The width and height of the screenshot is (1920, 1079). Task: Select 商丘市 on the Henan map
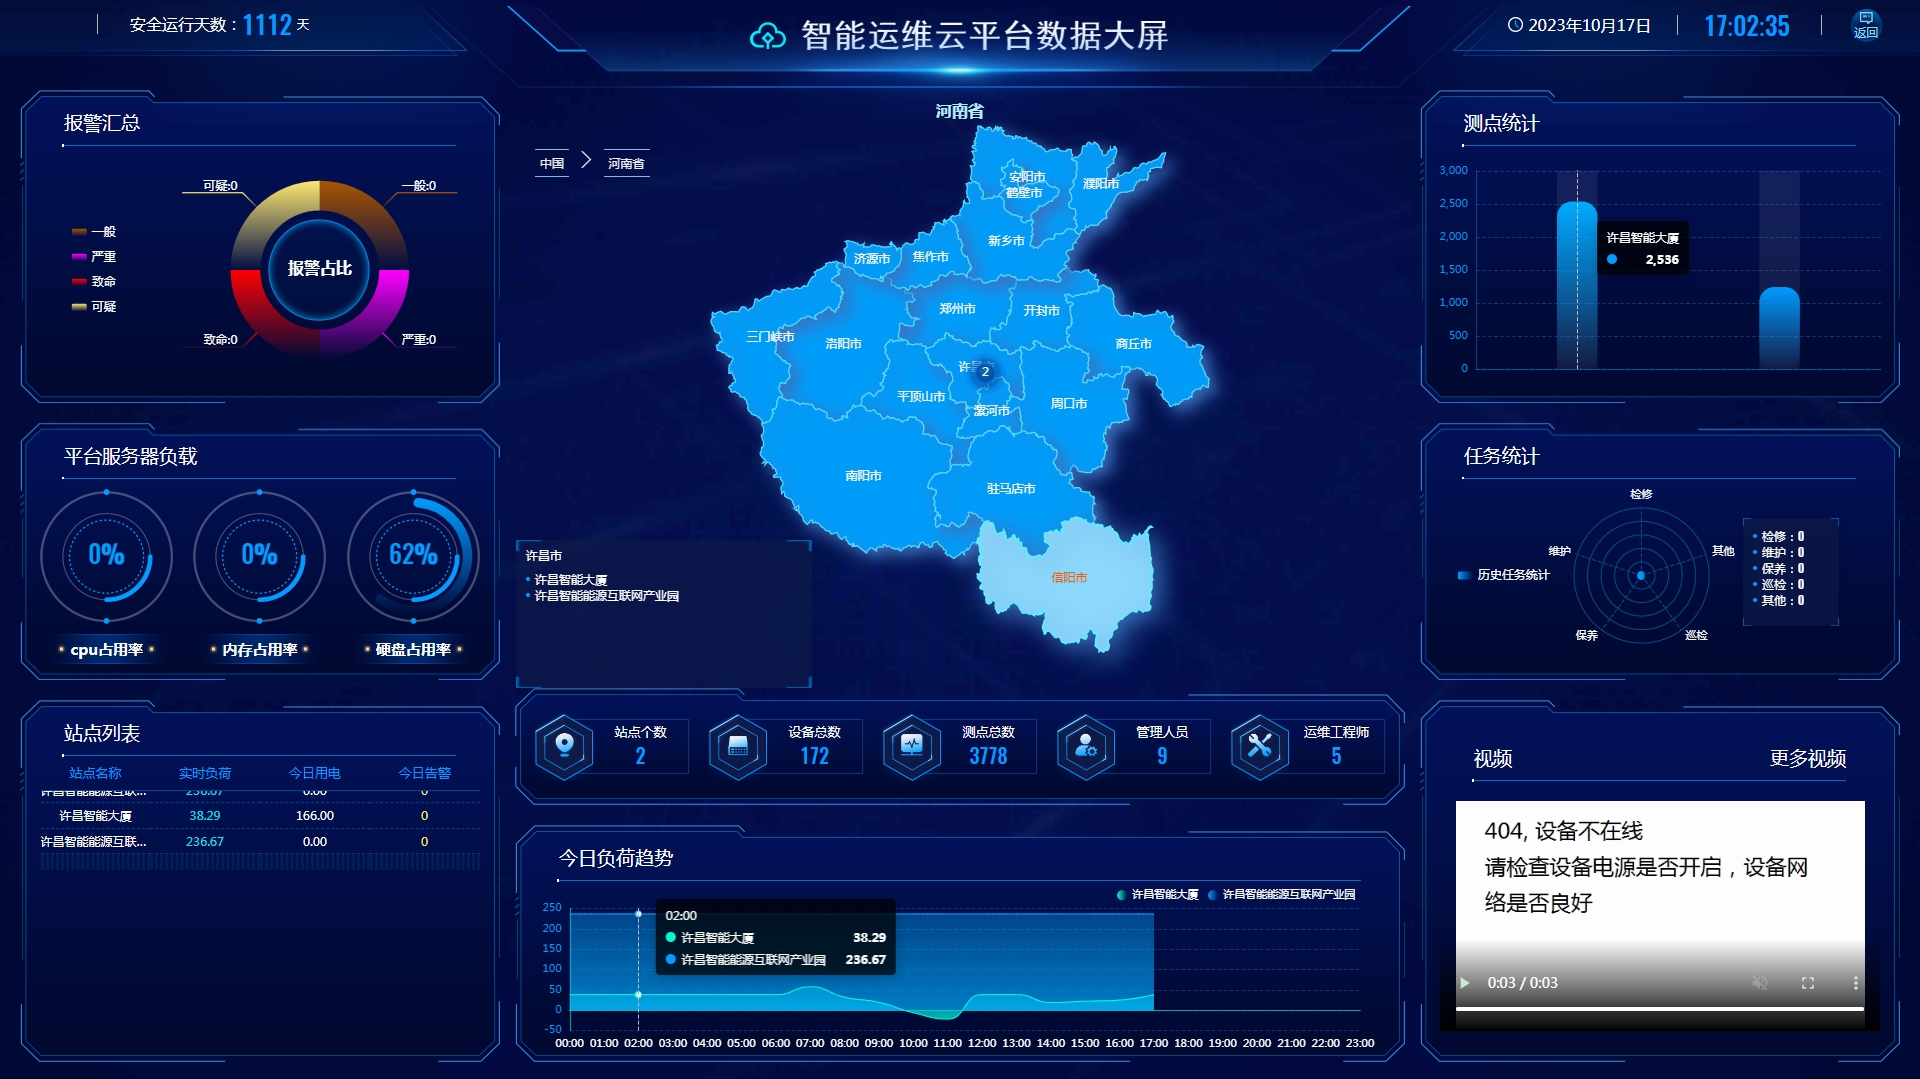[x=1133, y=343]
